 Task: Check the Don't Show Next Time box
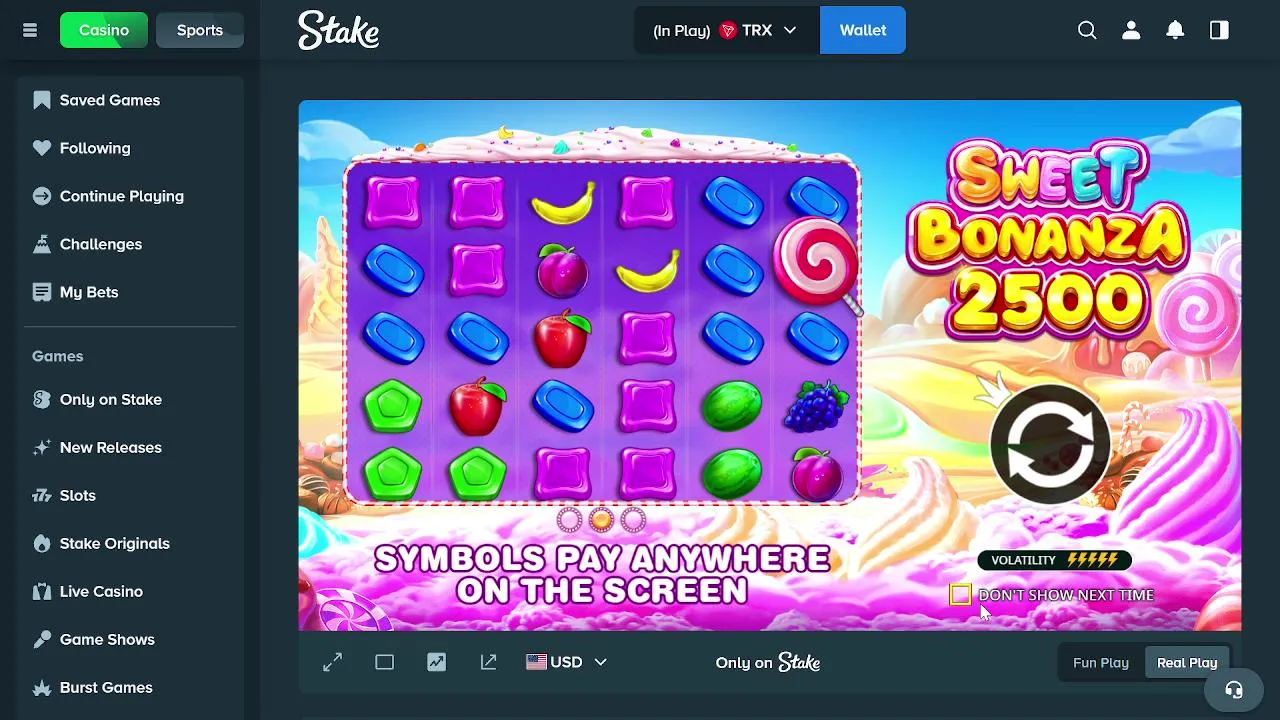[x=960, y=595]
